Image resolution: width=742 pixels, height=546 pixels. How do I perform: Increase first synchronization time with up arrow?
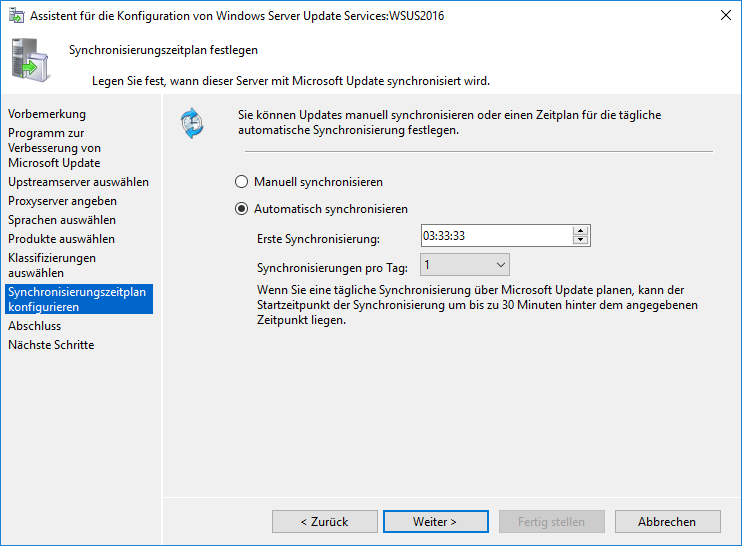[x=580, y=231]
